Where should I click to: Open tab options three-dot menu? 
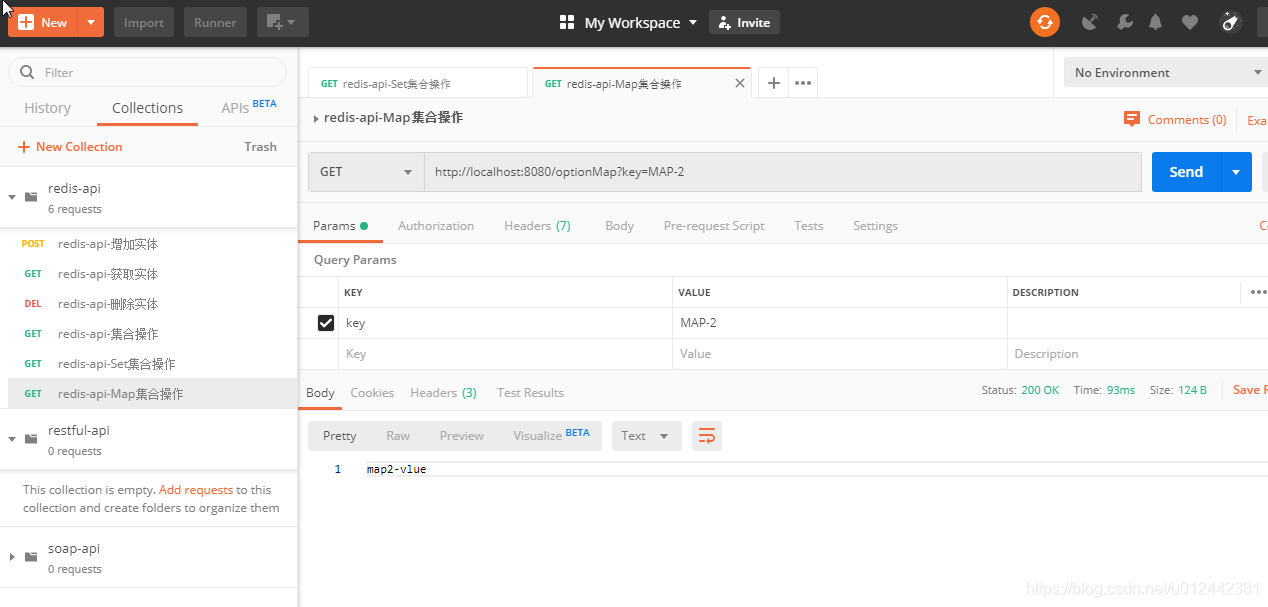803,83
